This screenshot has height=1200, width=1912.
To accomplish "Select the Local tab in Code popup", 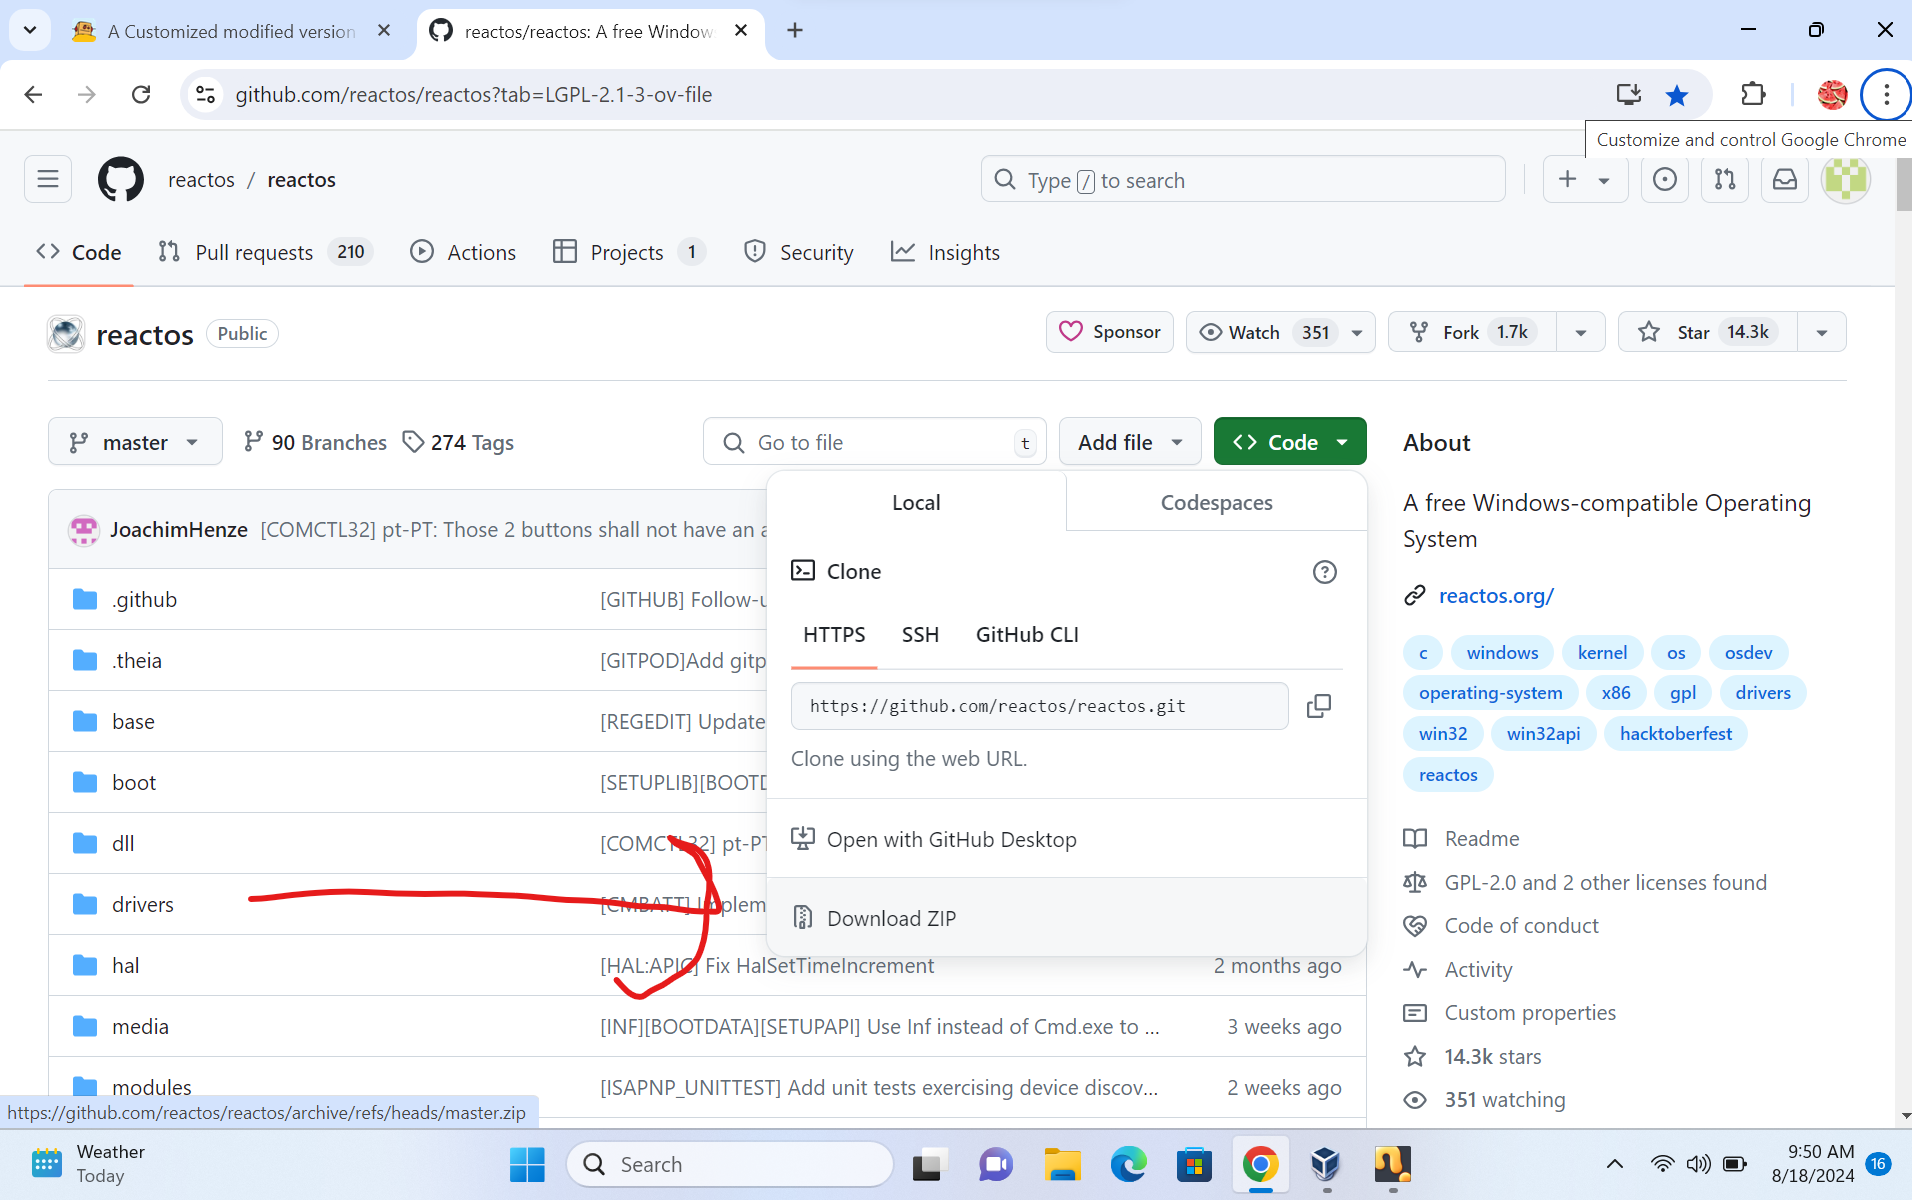I will (916, 503).
